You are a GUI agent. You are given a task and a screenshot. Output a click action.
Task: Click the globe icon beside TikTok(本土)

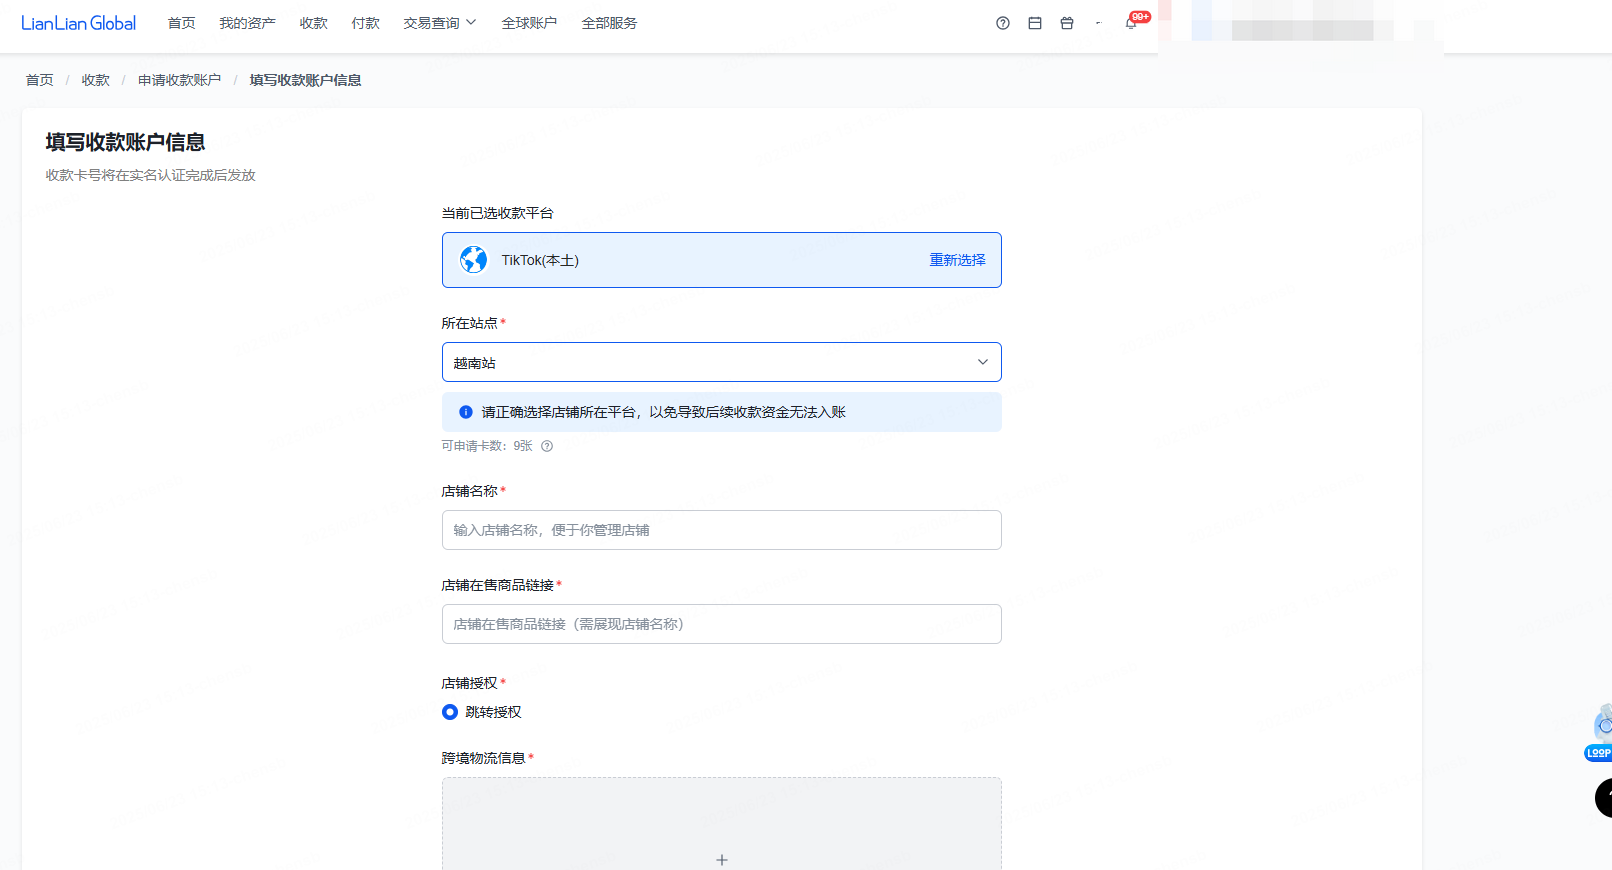point(473,260)
